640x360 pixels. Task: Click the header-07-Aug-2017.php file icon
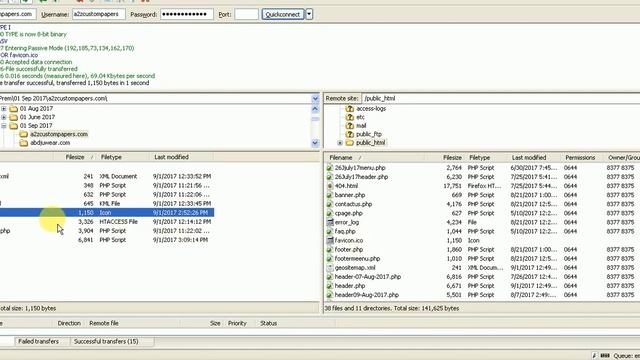330,277
